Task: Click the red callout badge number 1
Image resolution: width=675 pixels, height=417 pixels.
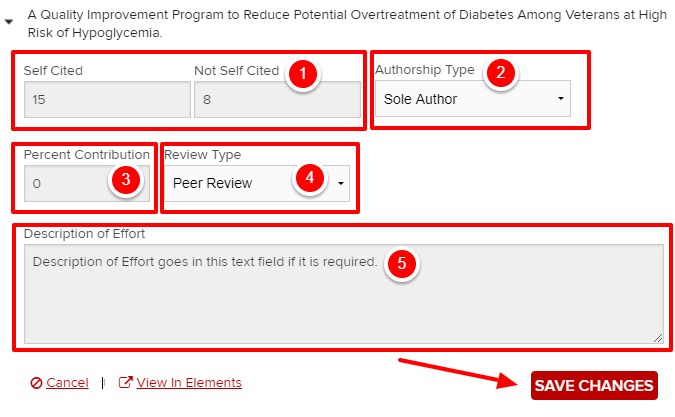Action: (x=302, y=74)
